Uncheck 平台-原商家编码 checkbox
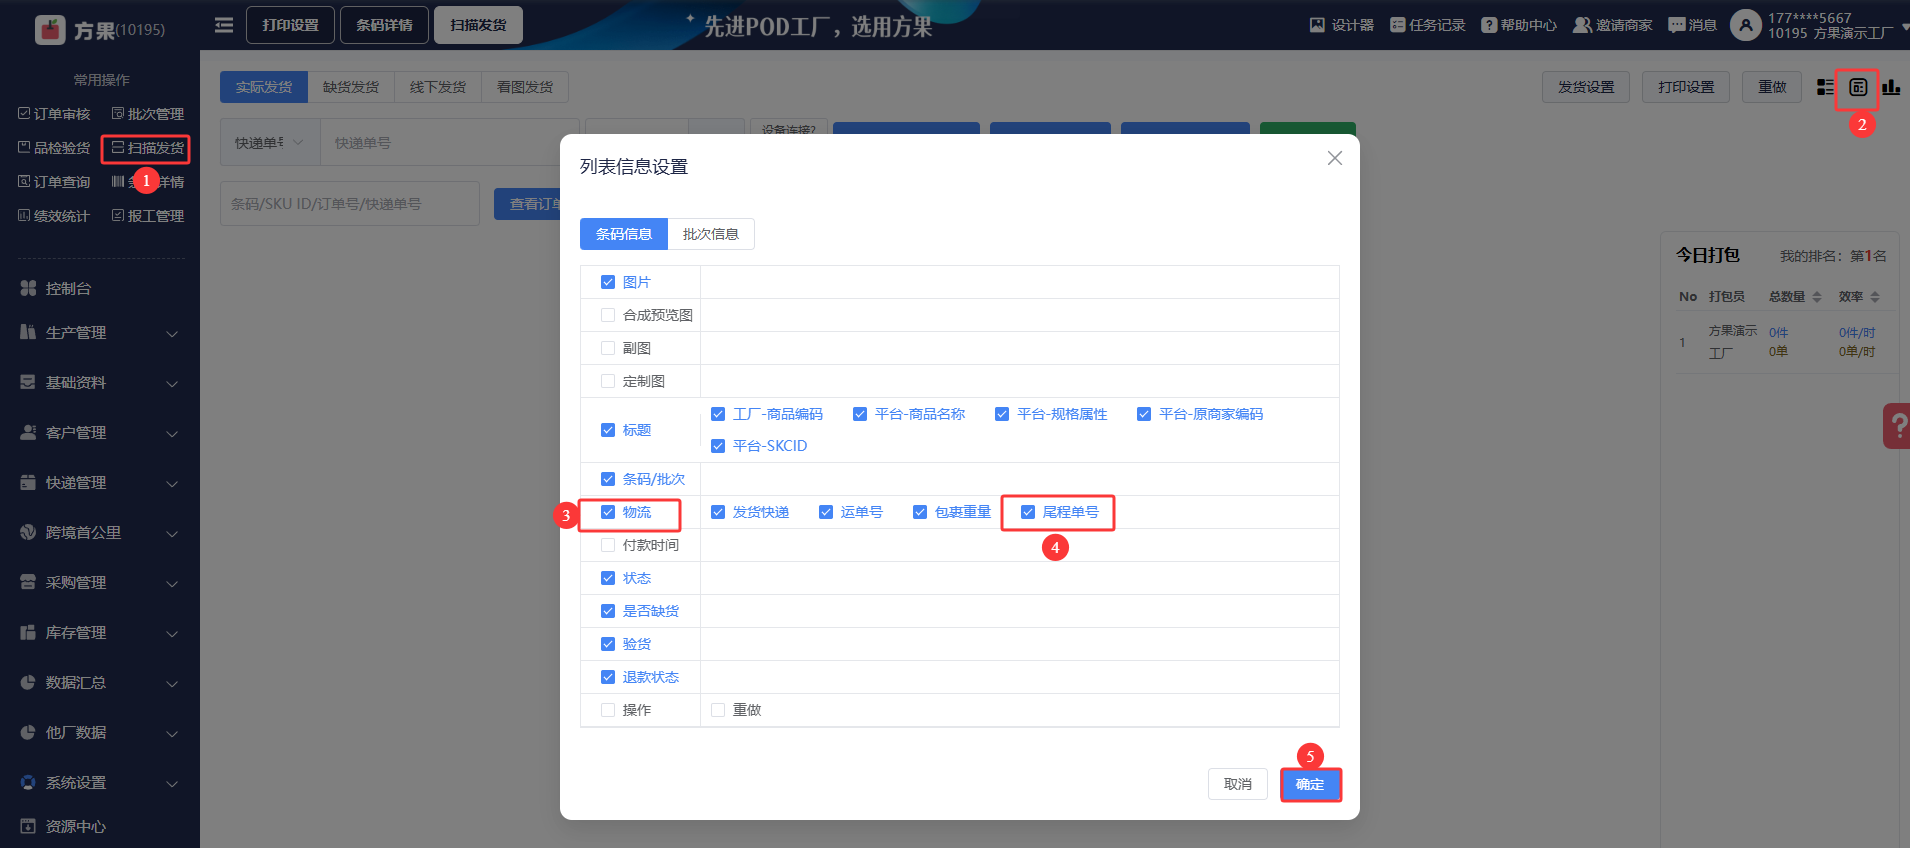The image size is (1910, 848). pos(1144,414)
